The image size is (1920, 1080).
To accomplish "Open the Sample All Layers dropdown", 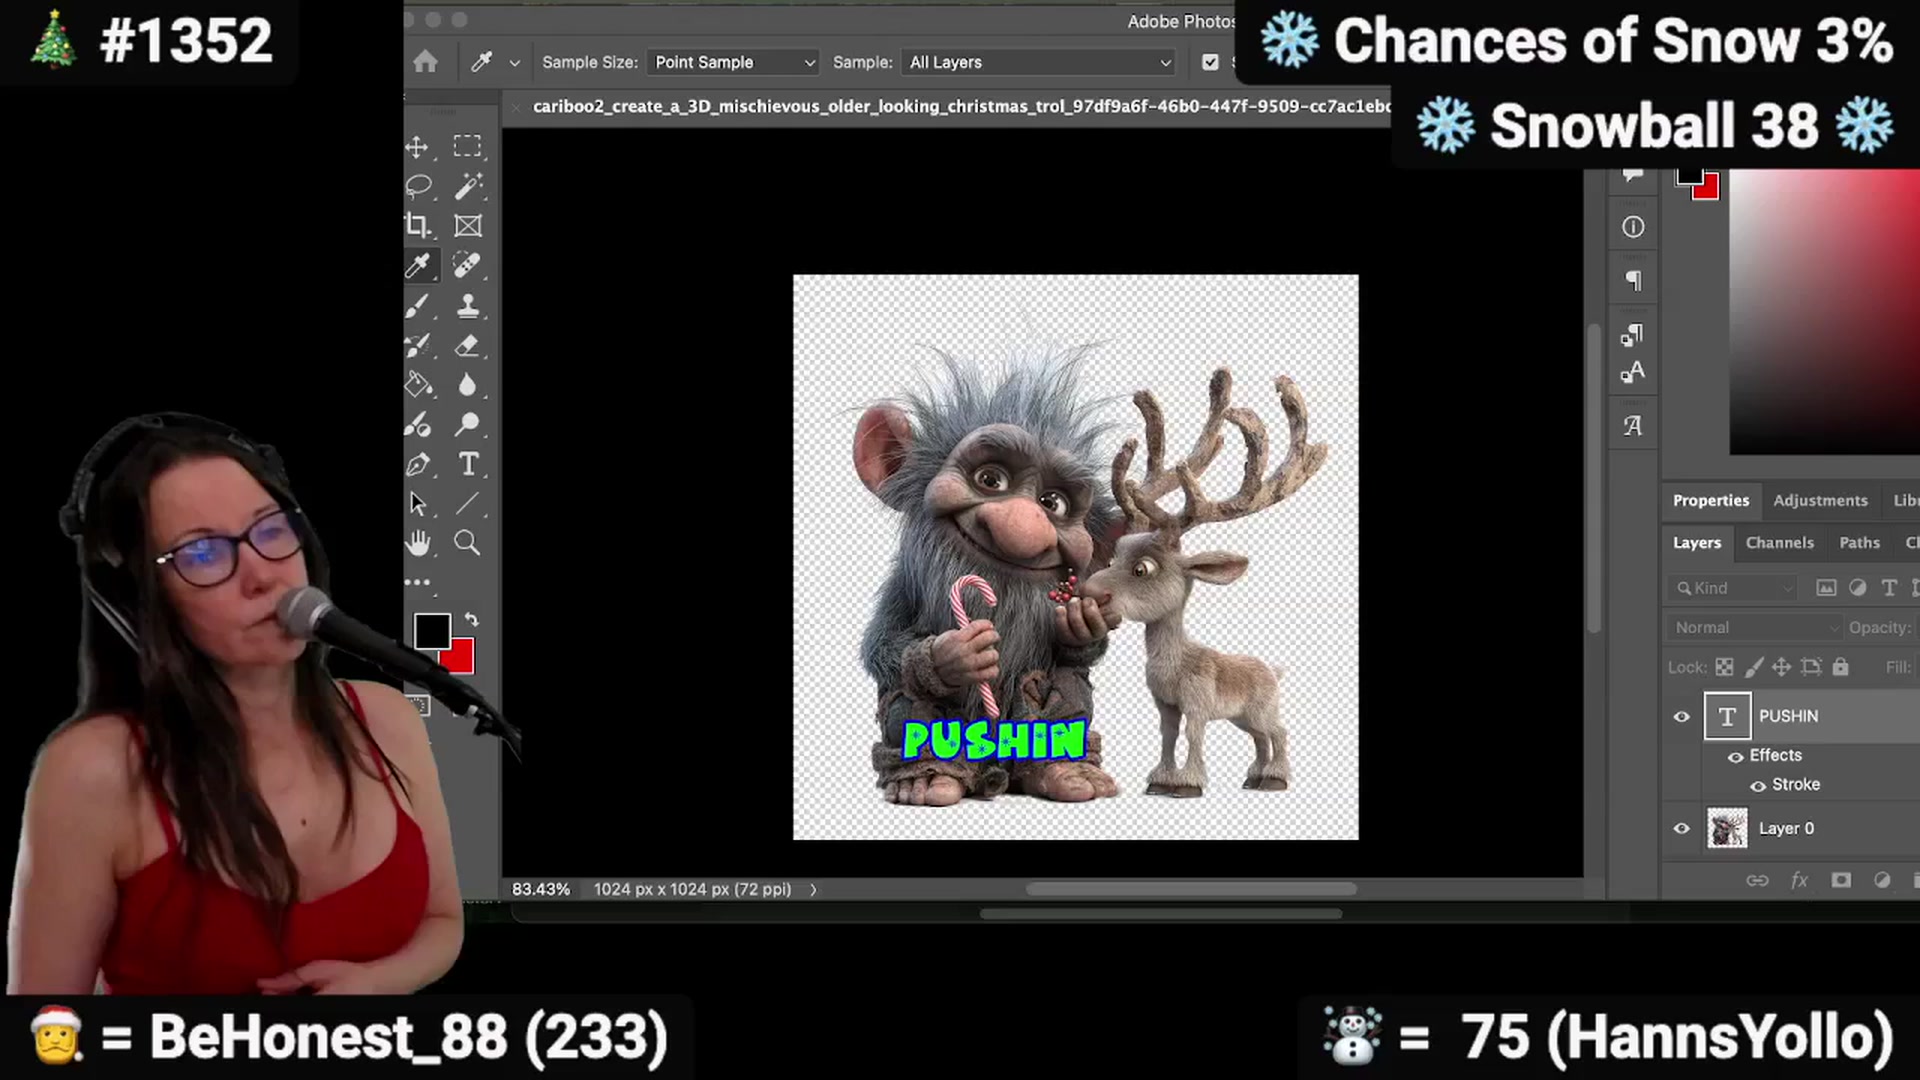I will [x=1039, y=62].
